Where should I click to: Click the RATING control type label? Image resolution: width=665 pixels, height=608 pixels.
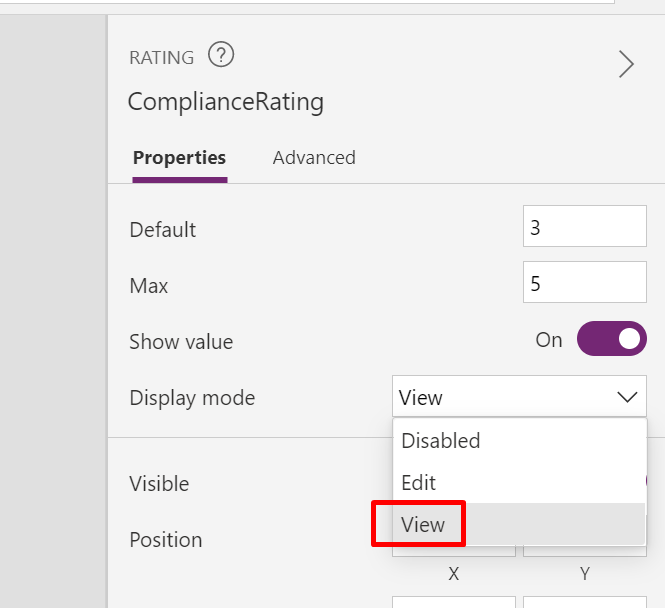tap(162, 58)
